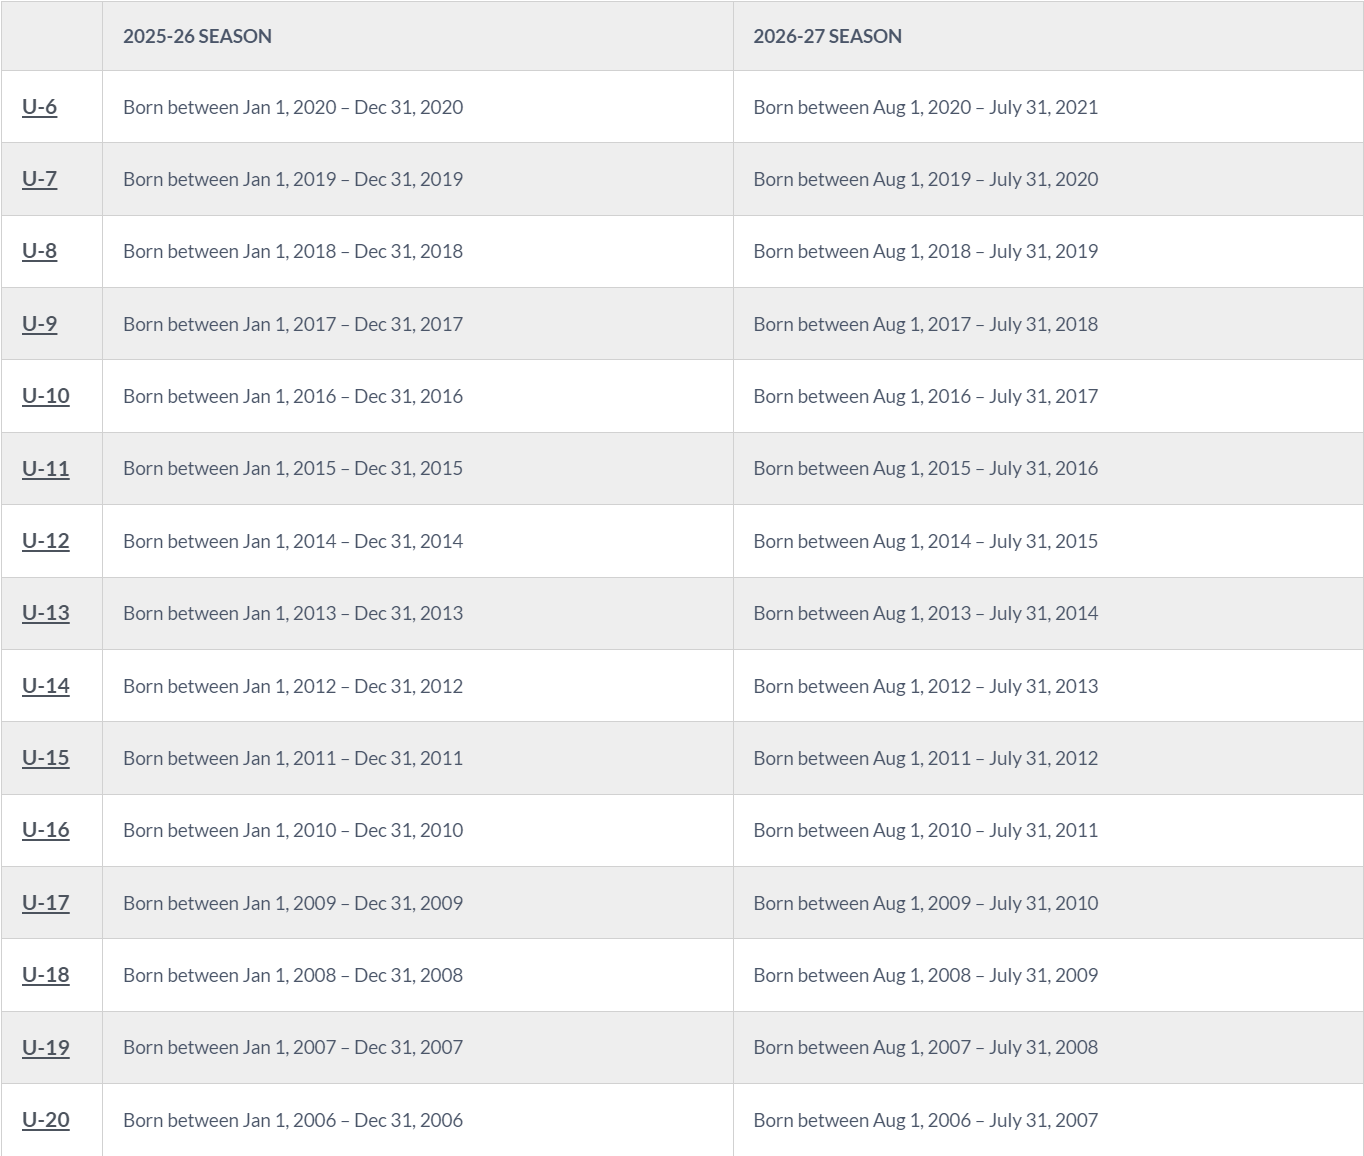Open the U-6 age group link
The width and height of the screenshot is (1364, 1156).
(x=40, y=107)
